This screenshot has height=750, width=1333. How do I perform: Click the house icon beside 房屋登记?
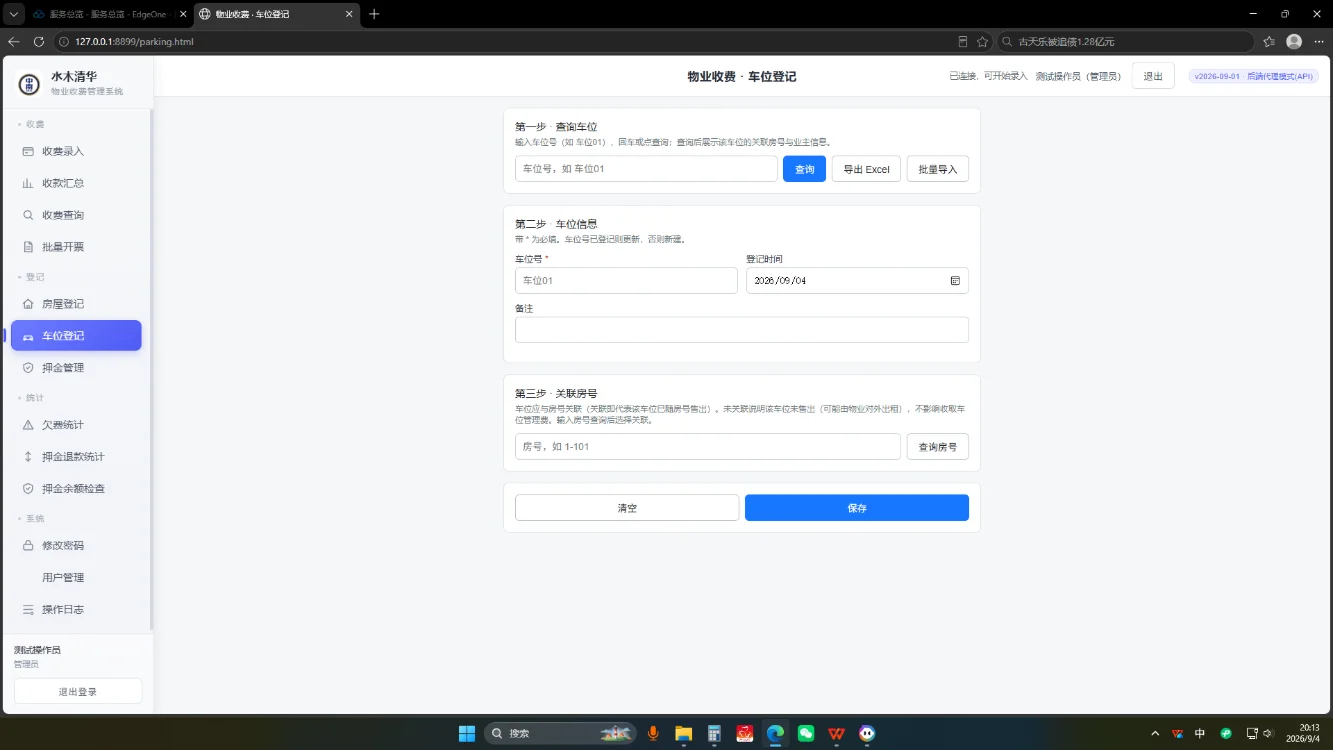pyautogui.click(x=28, y=304)
